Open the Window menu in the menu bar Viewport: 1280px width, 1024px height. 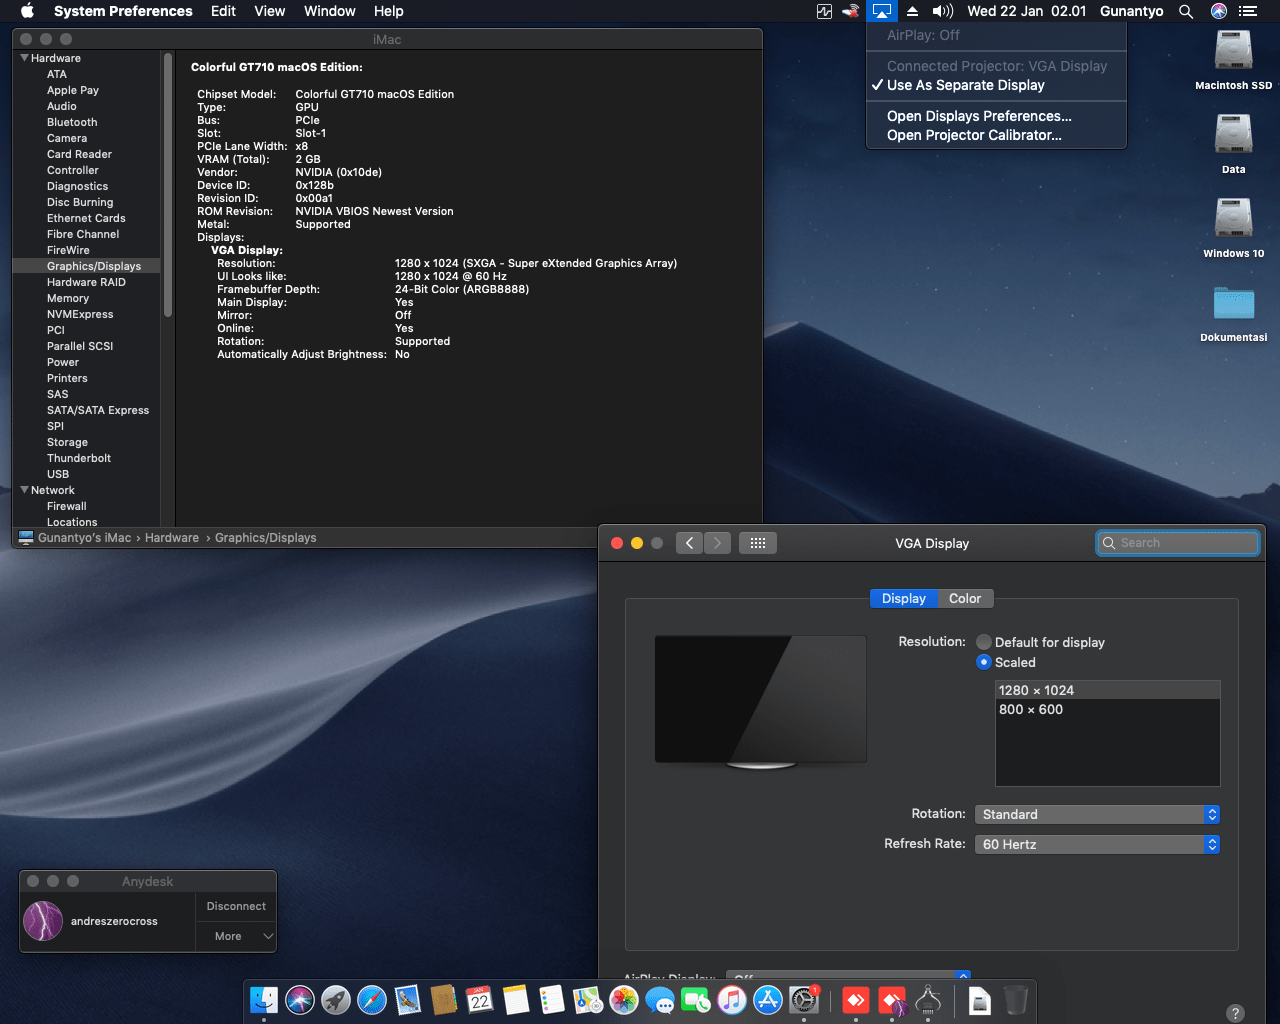click(329, 11)
